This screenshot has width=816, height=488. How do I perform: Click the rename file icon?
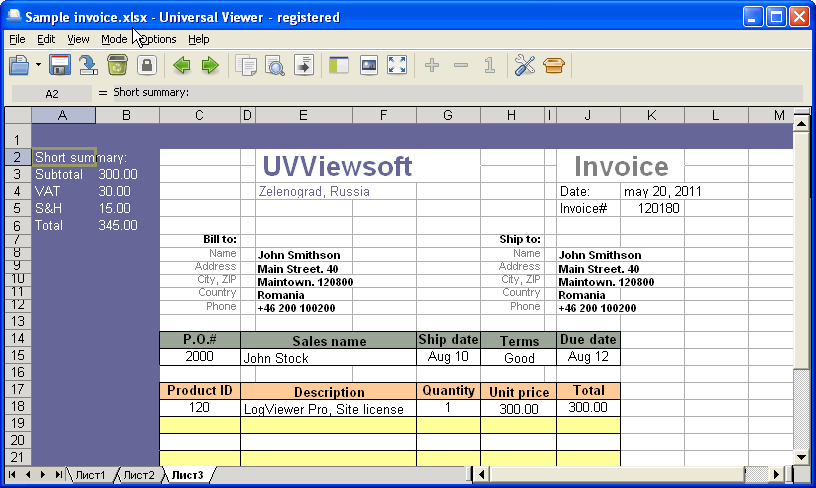[x=88, y=66]
